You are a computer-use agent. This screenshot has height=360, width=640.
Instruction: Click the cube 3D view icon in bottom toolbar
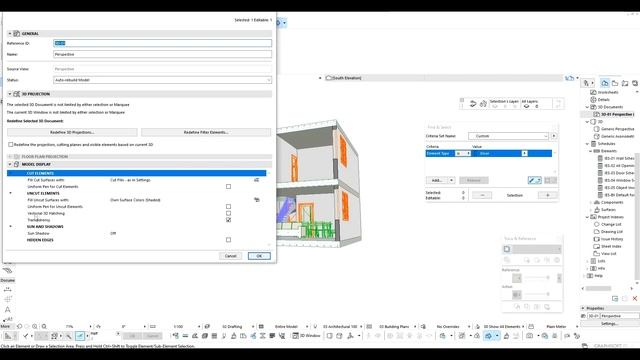(x=339, y=336)
